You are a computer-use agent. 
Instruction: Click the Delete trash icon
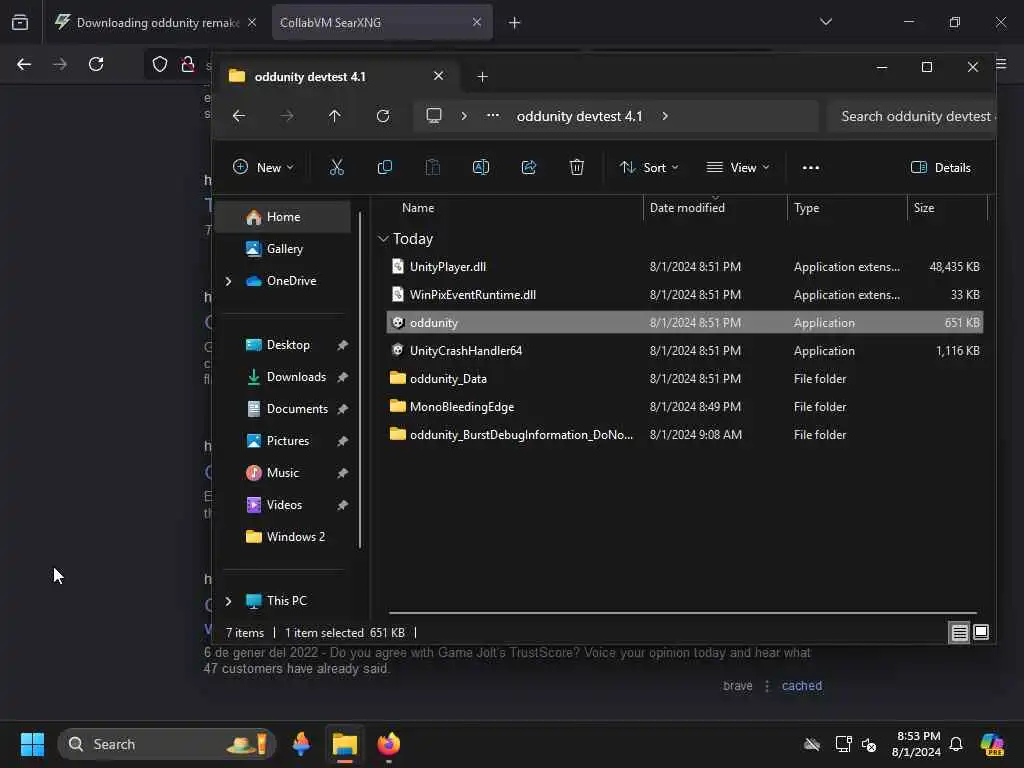pyautogui.click(x=577, y=168)
